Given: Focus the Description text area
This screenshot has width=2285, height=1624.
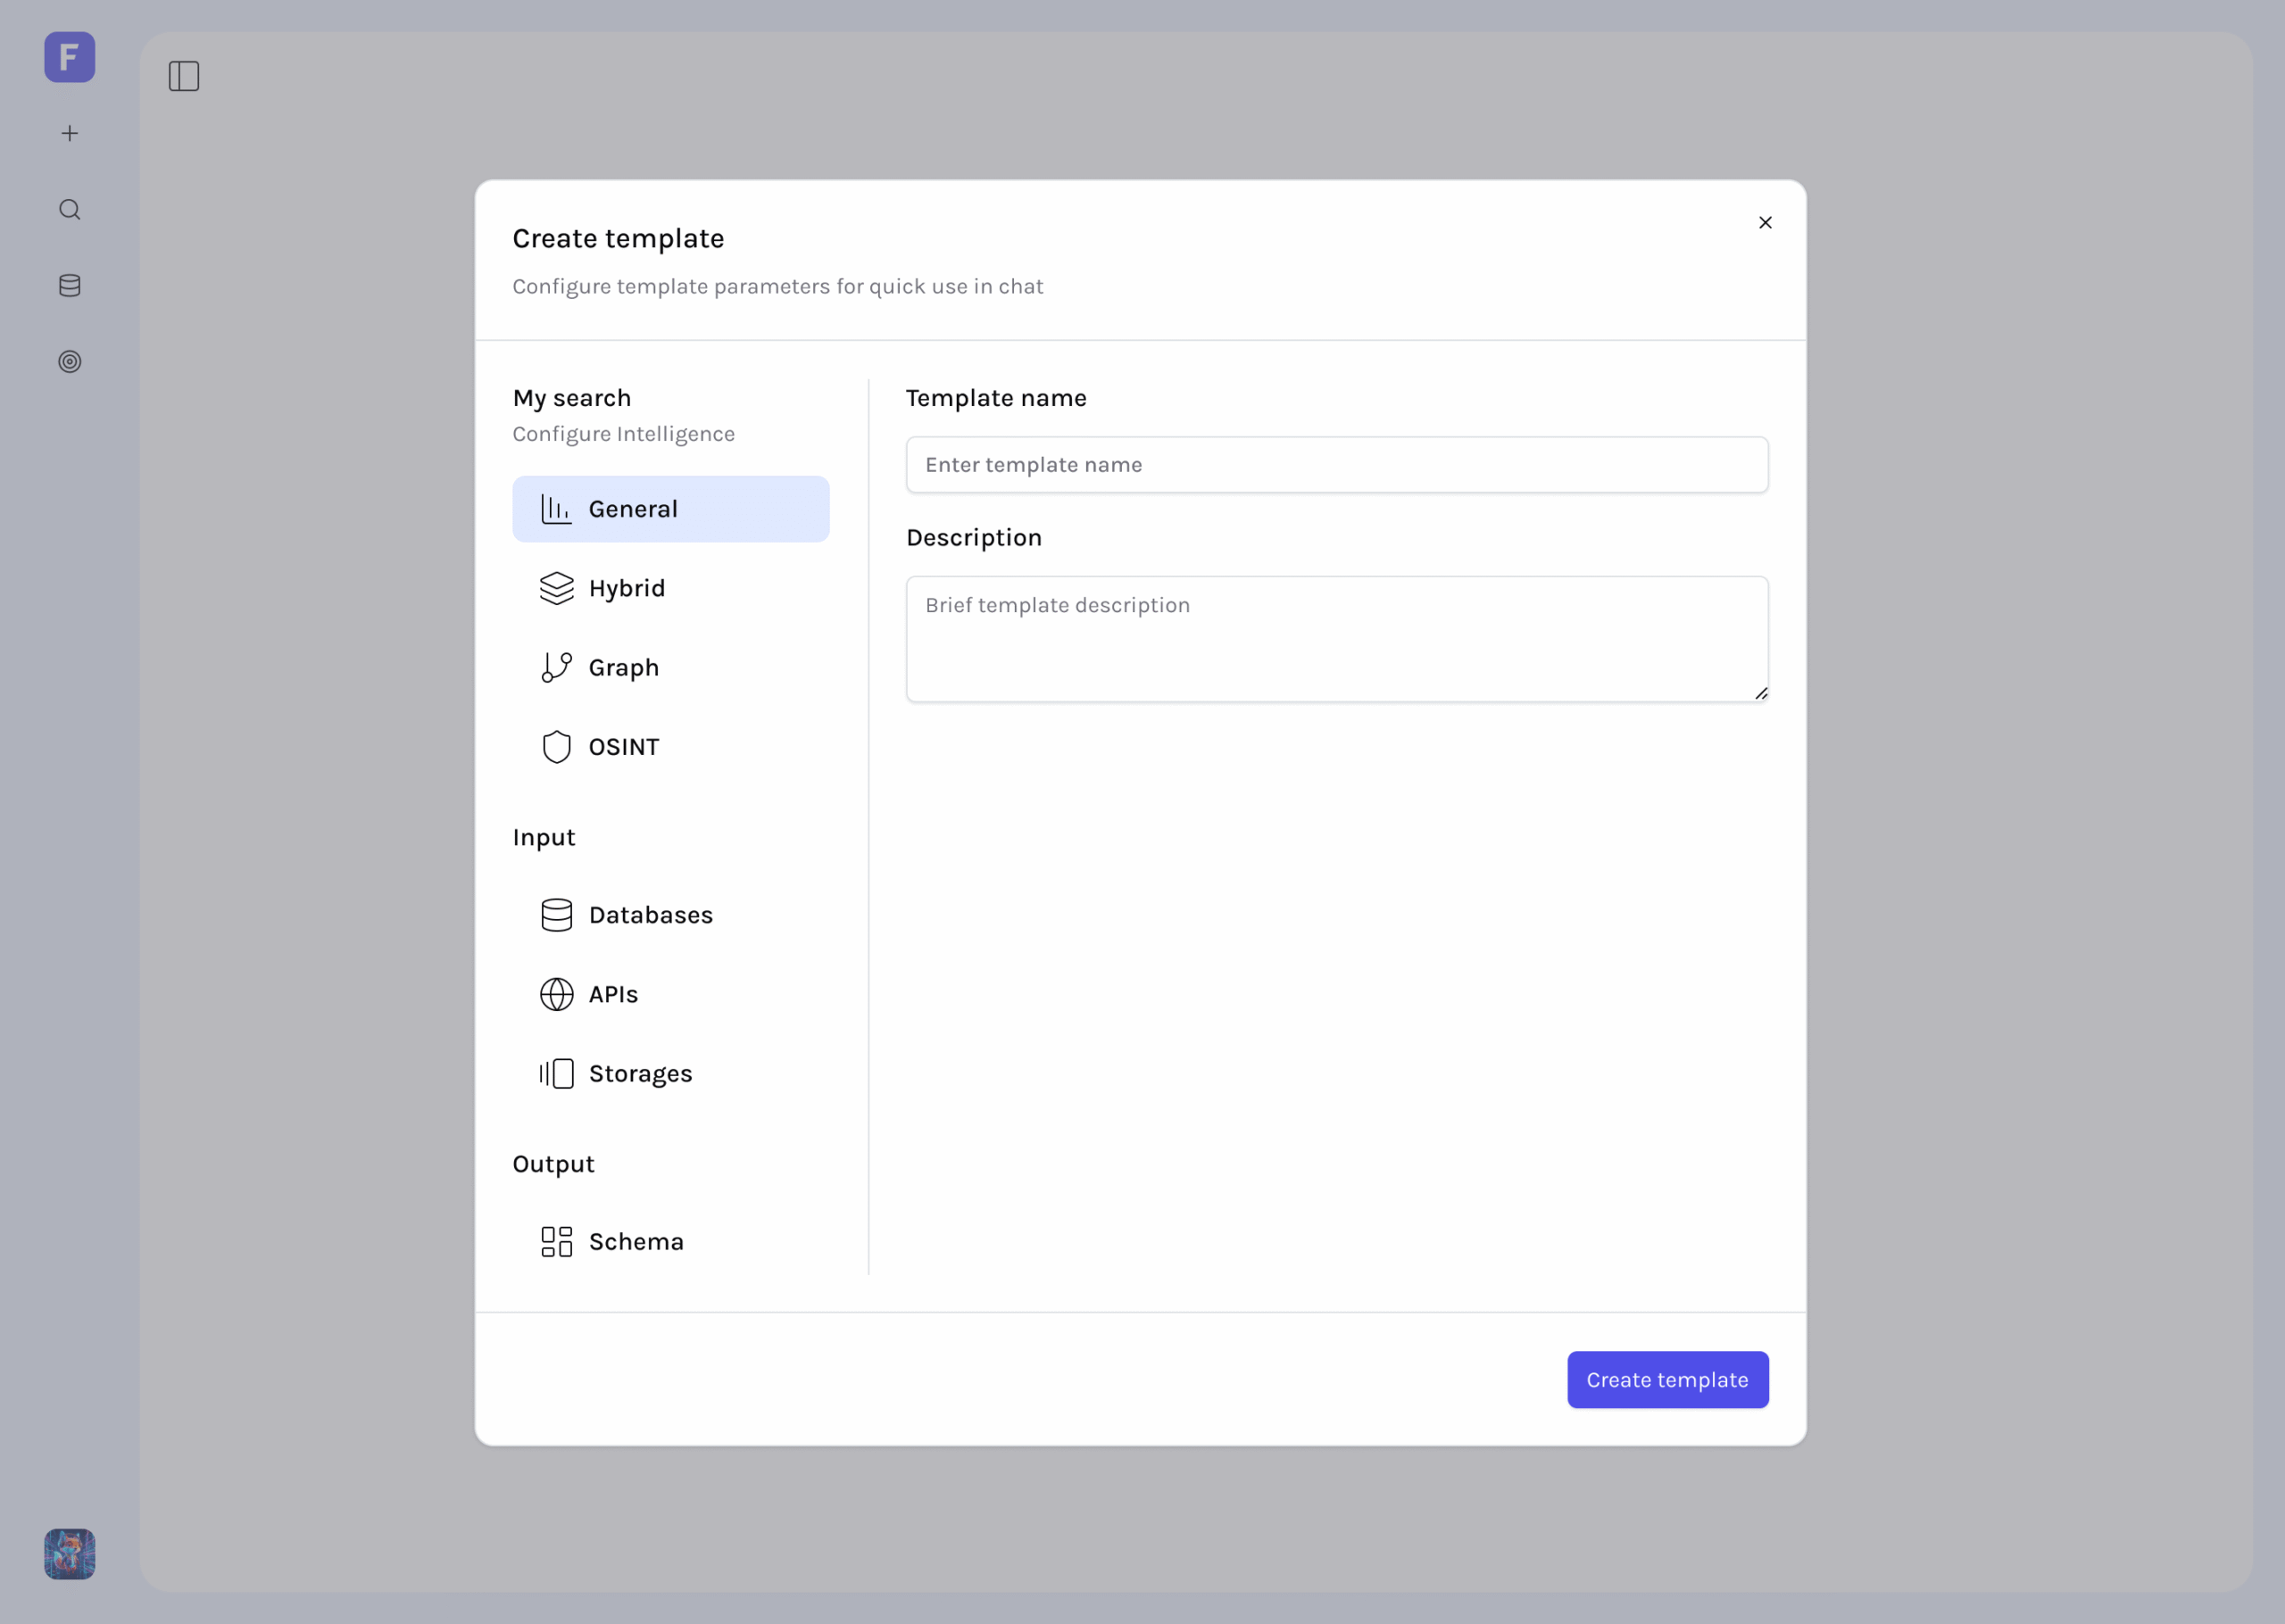Looking at the screenshot, I should click(1336, 638).
